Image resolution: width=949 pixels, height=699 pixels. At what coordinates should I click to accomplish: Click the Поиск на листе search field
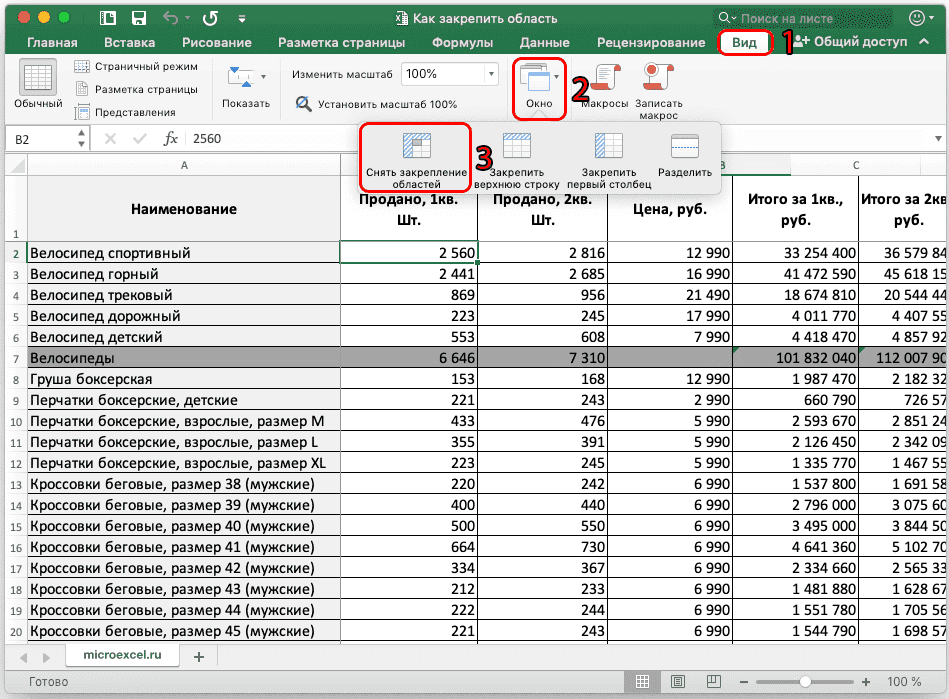(x=790, y=17)
